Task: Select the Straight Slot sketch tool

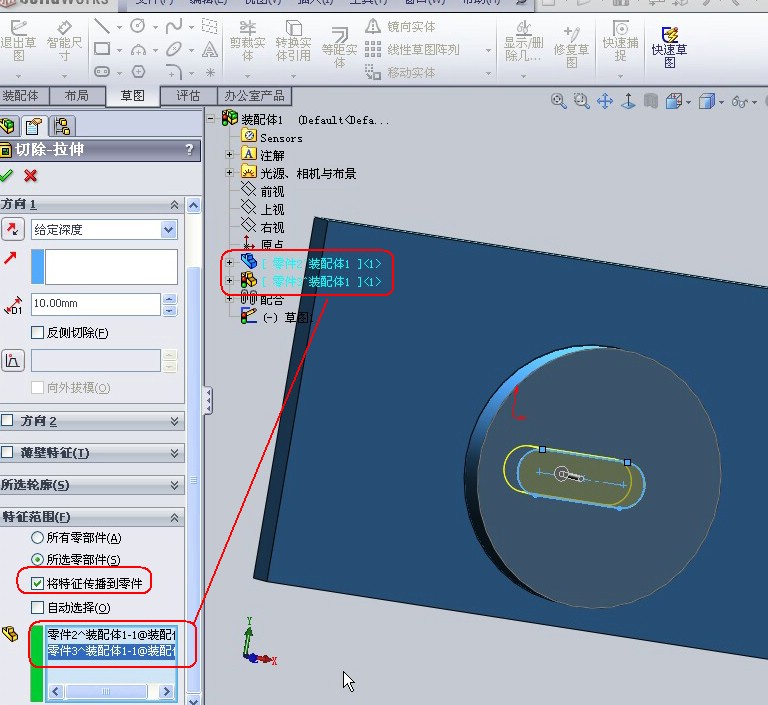Action: 102,72
